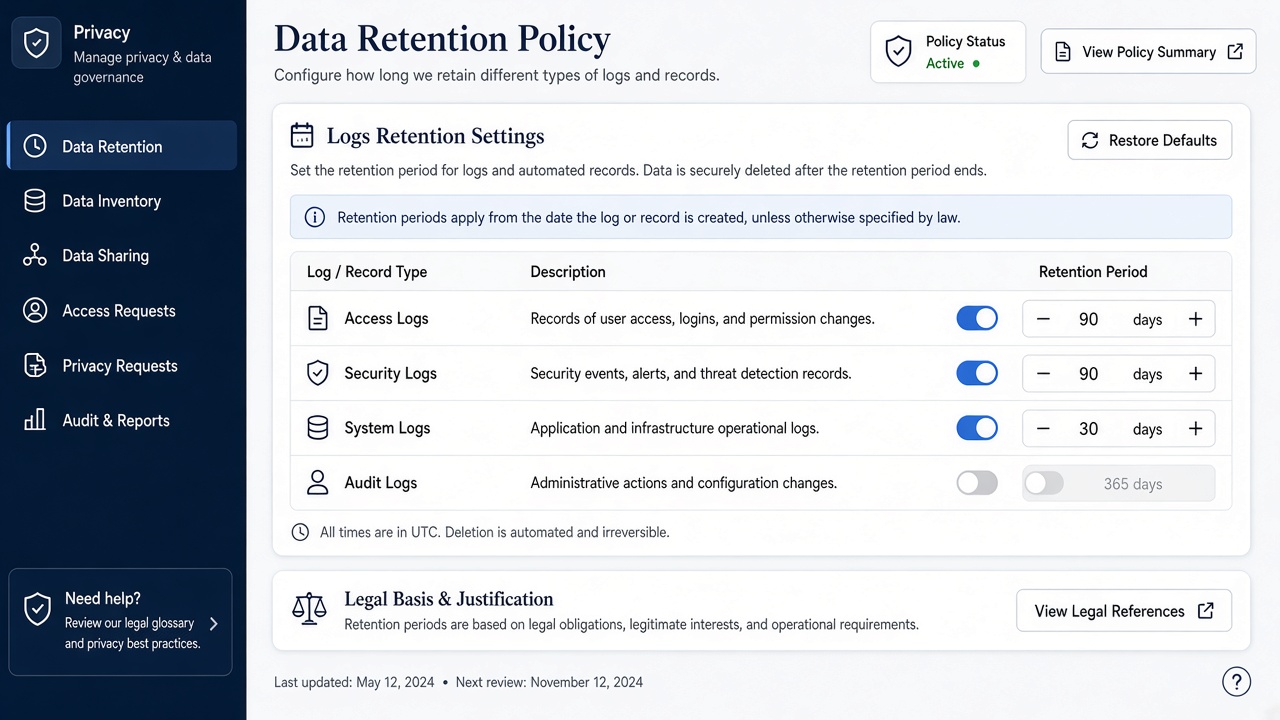
Task: Click the info icon in the retention notice
Action: 315,217
